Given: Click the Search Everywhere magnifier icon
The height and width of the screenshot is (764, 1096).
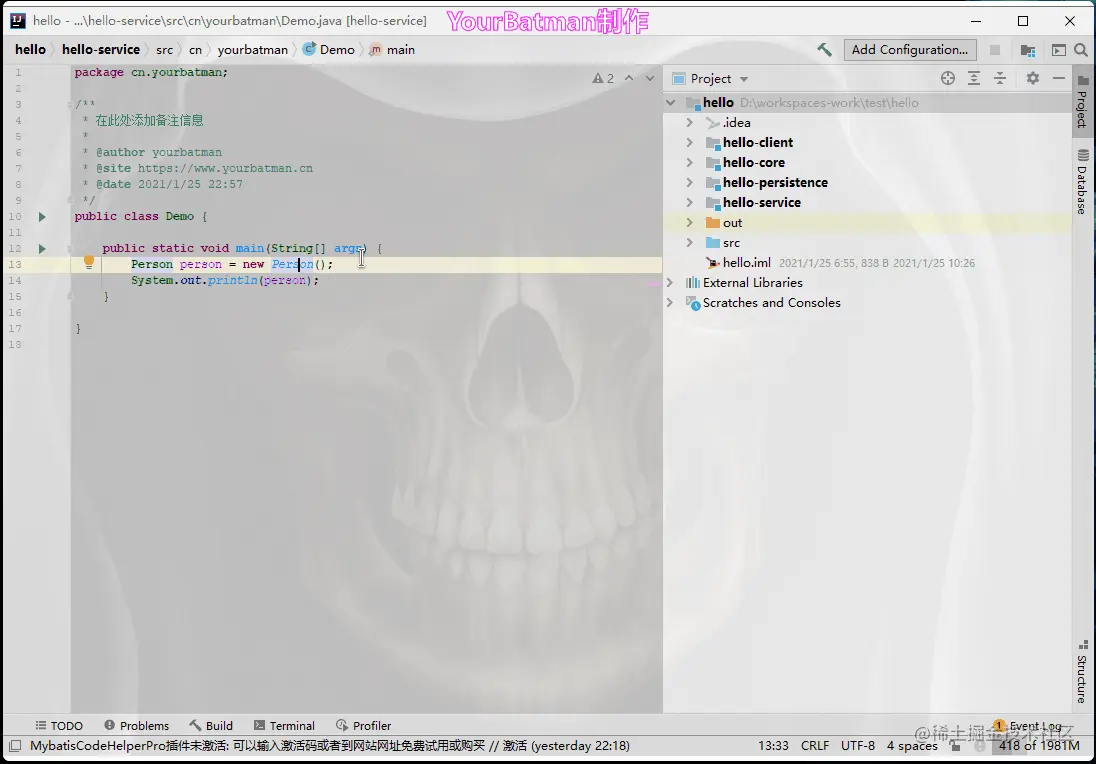Looking at the screenshot, I should pyautogui.click(x=1081, y=50).
